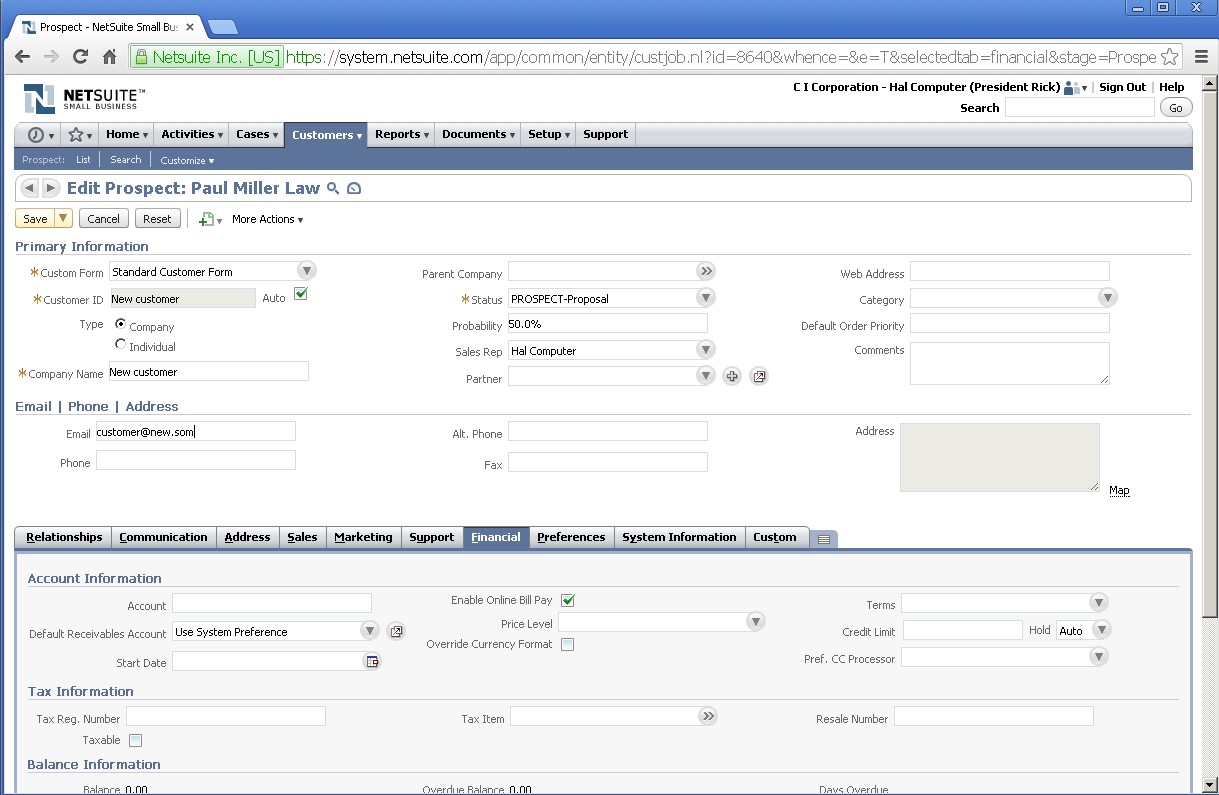Select the Individual type radio button
The image size is (1219, 795).
(121, 345)
